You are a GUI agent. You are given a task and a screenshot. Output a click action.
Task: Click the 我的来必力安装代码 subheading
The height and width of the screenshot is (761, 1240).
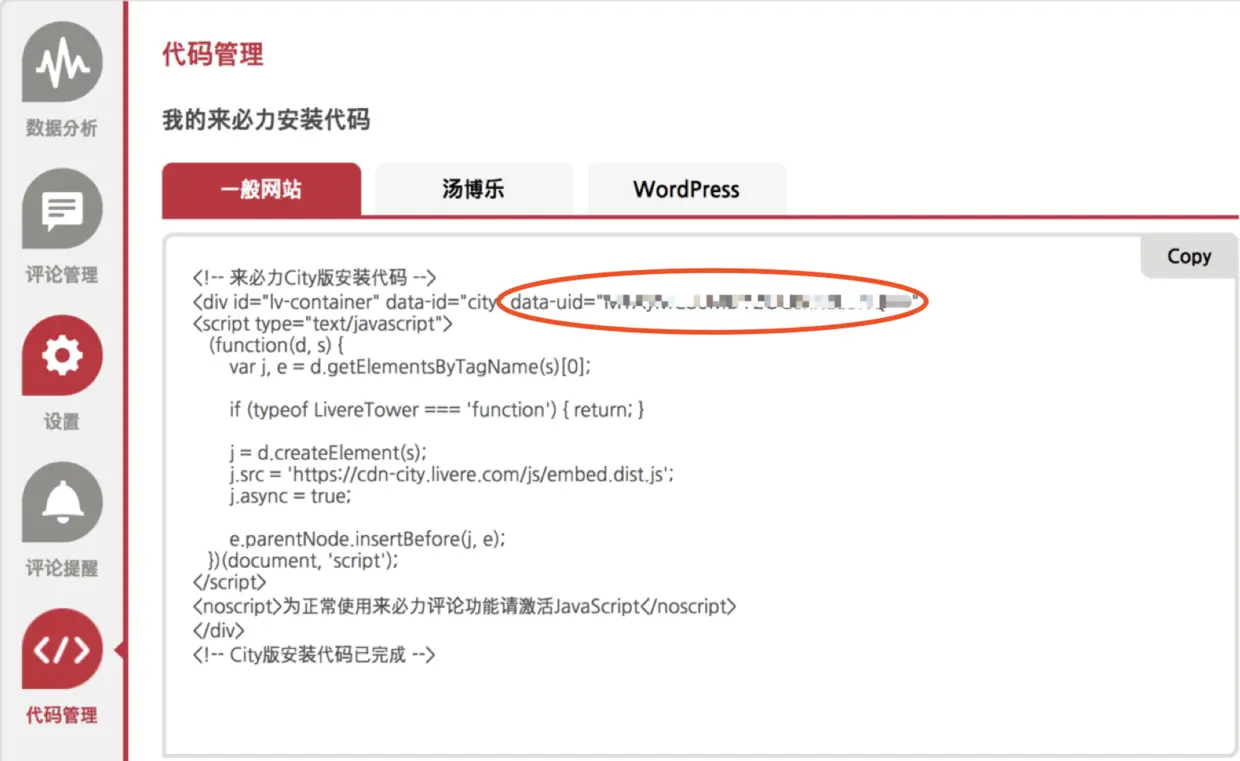pos(266,121)
